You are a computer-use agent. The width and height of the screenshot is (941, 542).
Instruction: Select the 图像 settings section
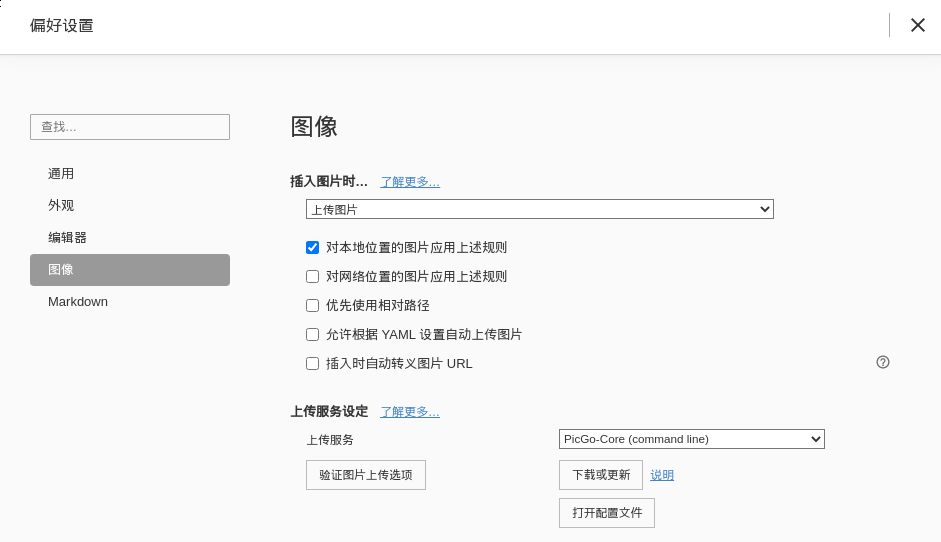click(61, 270)
